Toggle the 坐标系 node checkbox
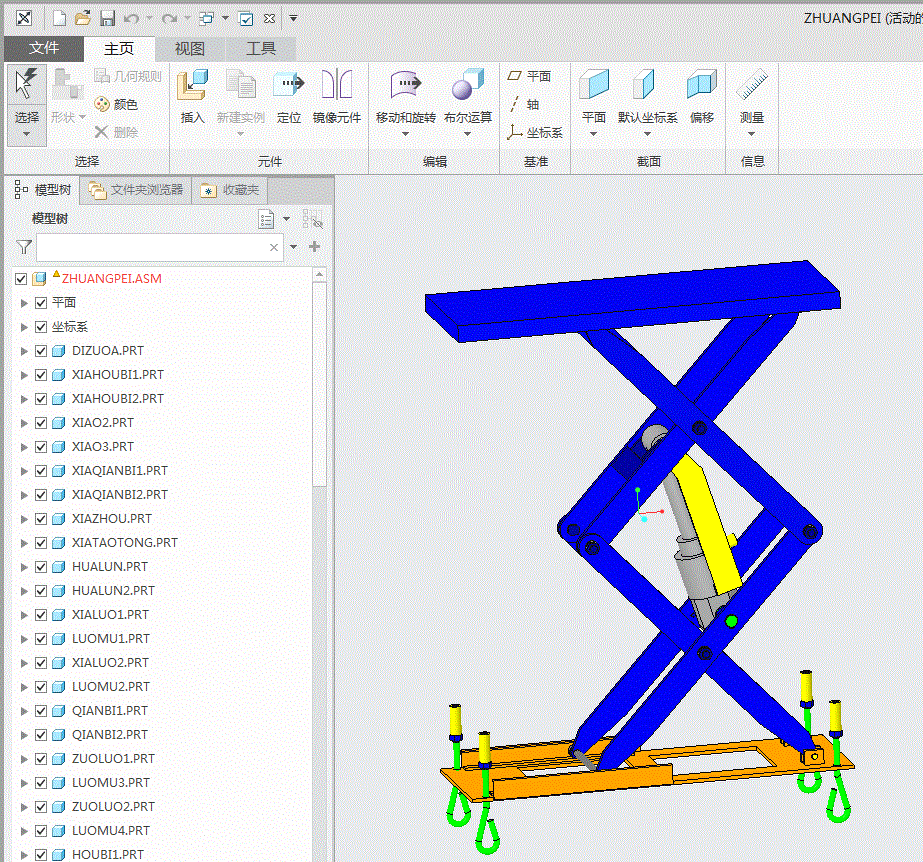 click(x=41, y=327)
